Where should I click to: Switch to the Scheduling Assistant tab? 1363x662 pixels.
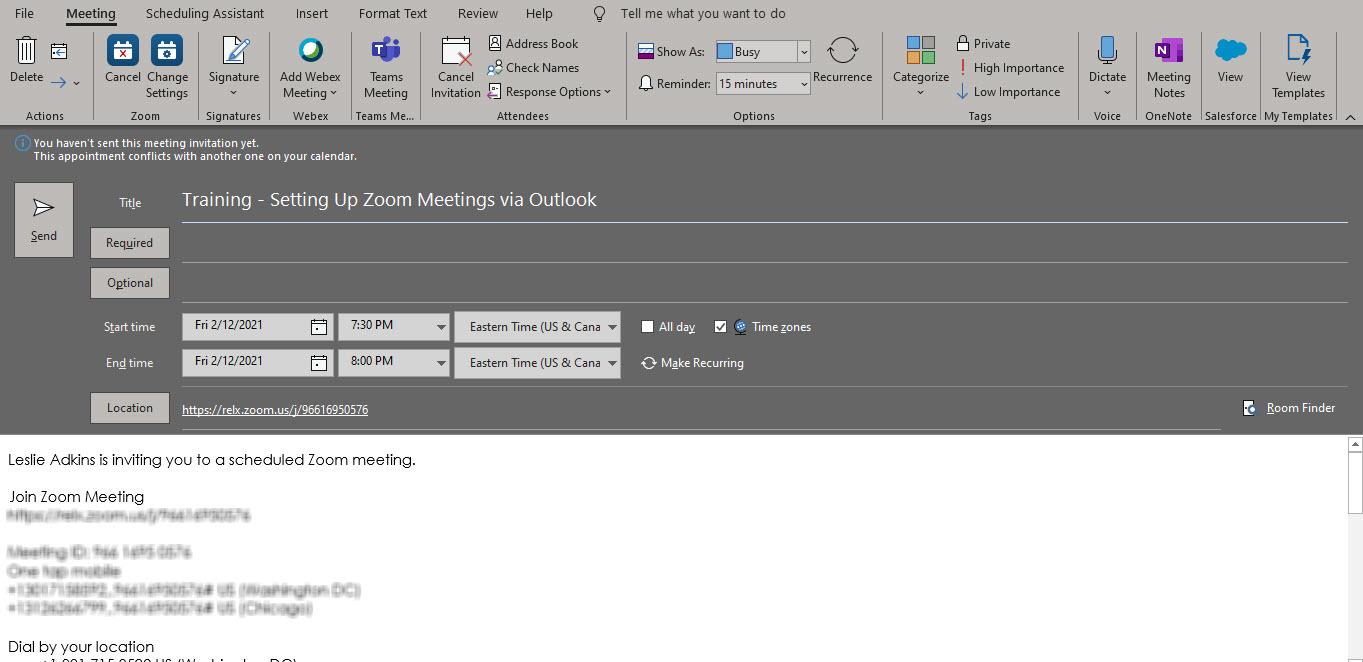(205, 14)
